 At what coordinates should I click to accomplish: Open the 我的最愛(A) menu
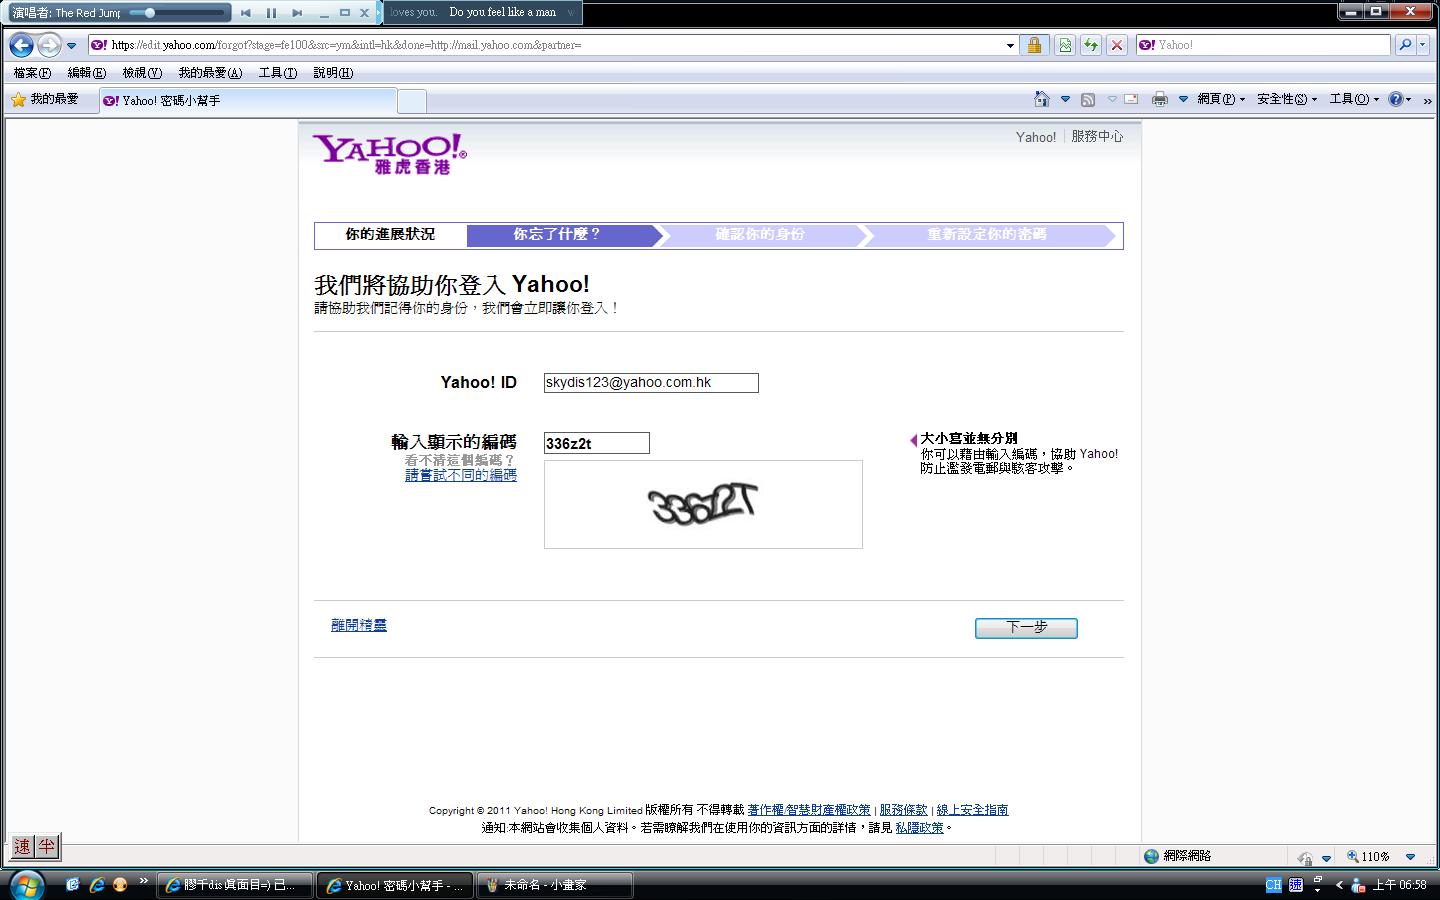click(210, 73)
